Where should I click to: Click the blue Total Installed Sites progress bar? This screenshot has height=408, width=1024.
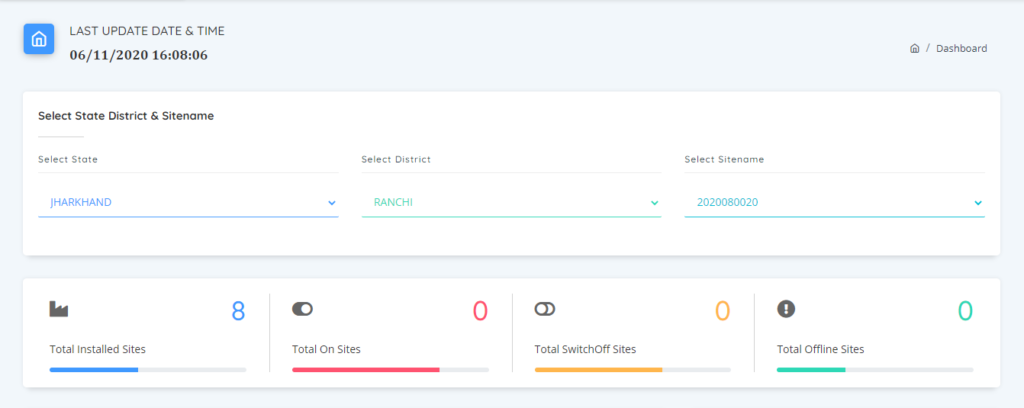click(148, 369)
